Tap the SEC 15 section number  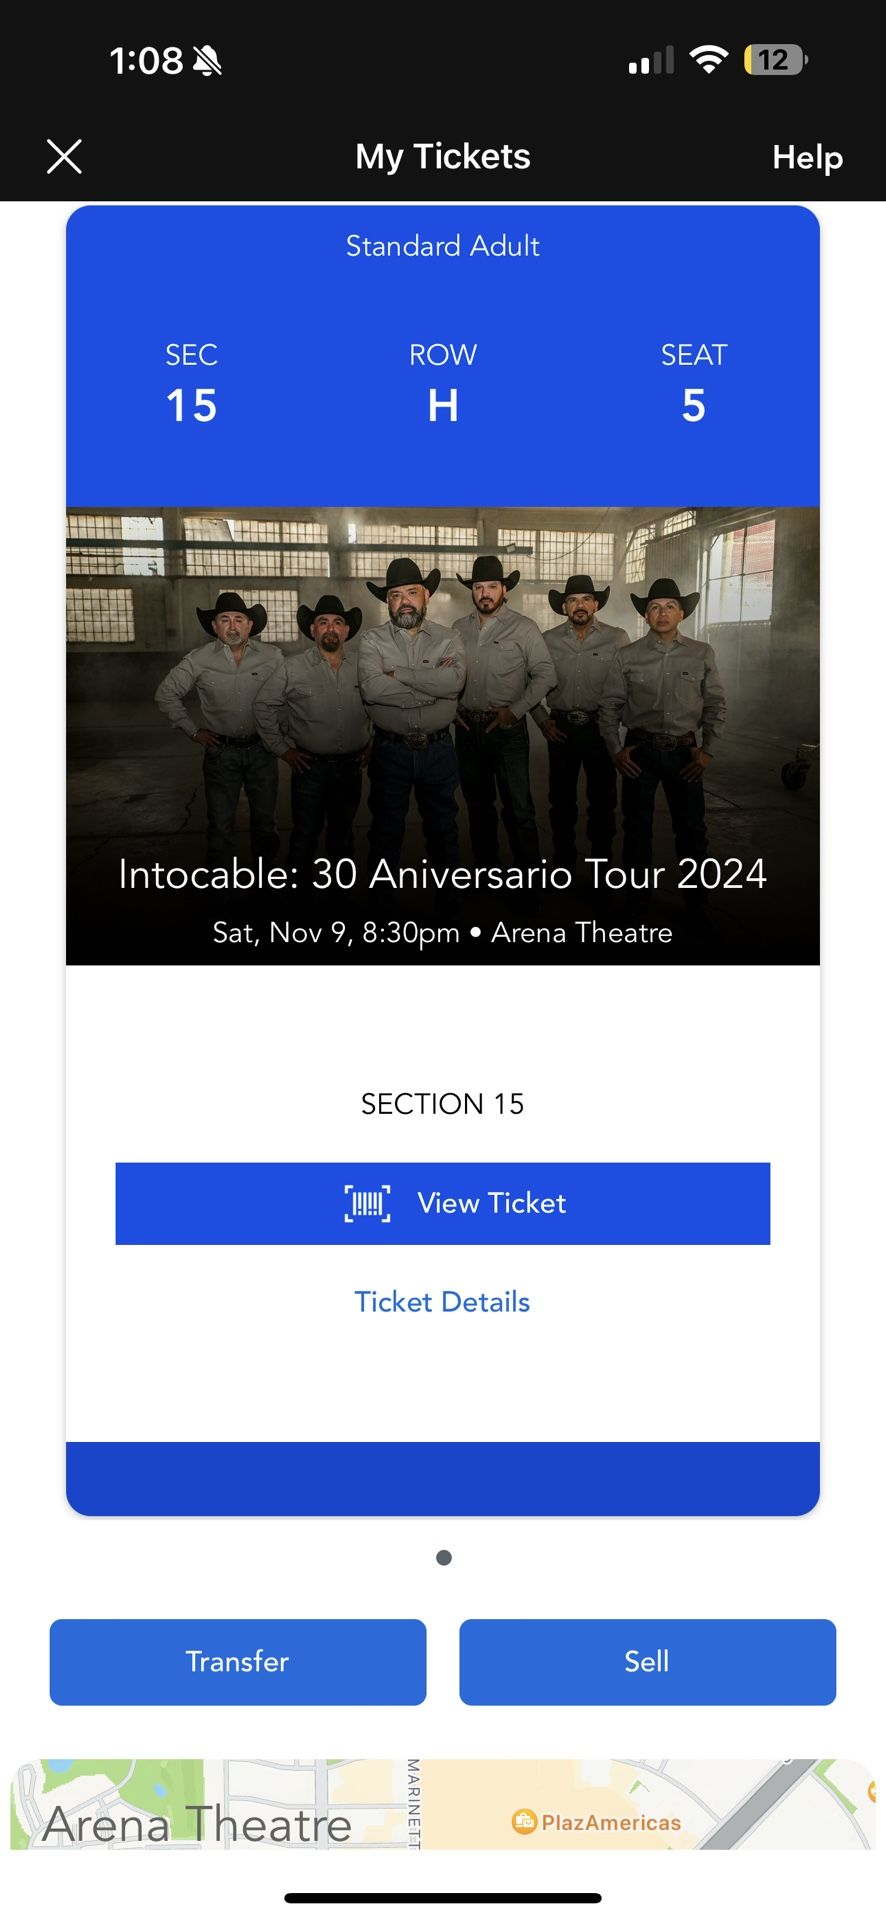(191, 405)
